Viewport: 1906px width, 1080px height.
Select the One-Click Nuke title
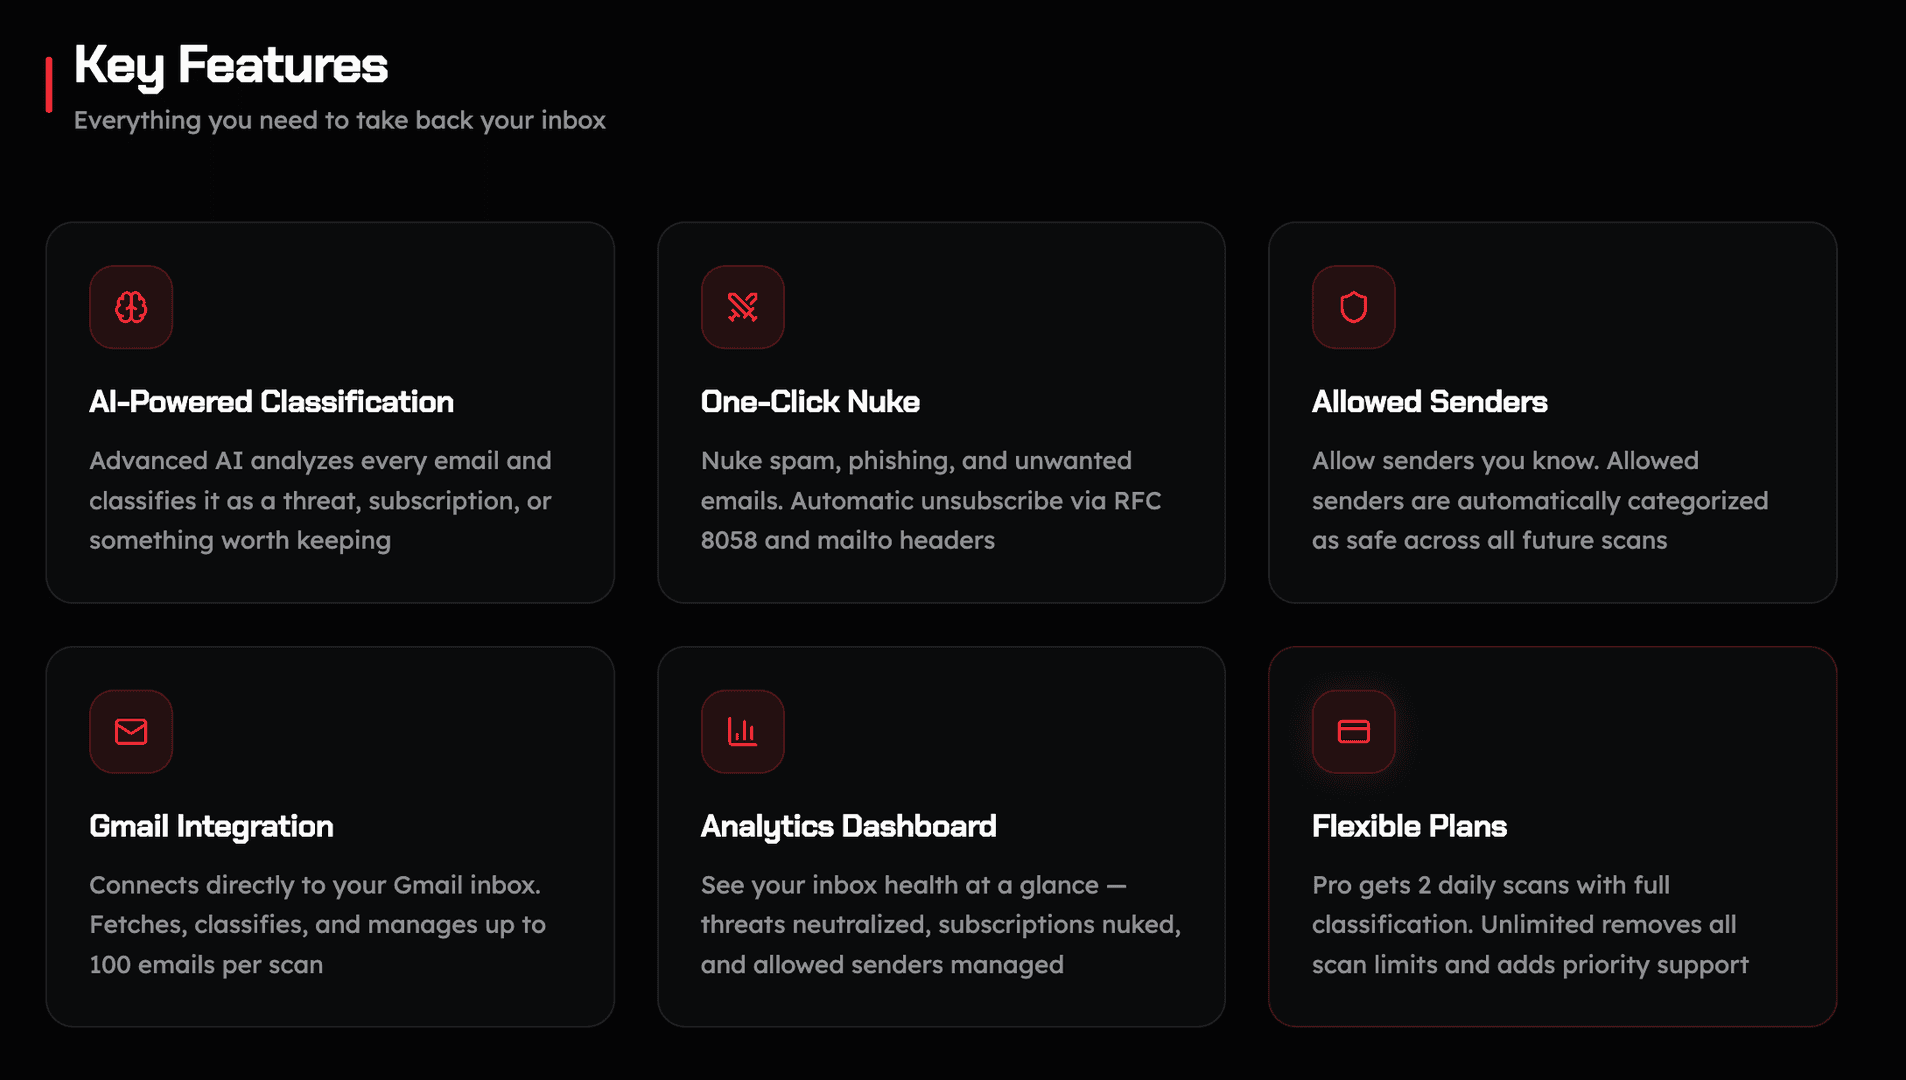click(810, 402)
